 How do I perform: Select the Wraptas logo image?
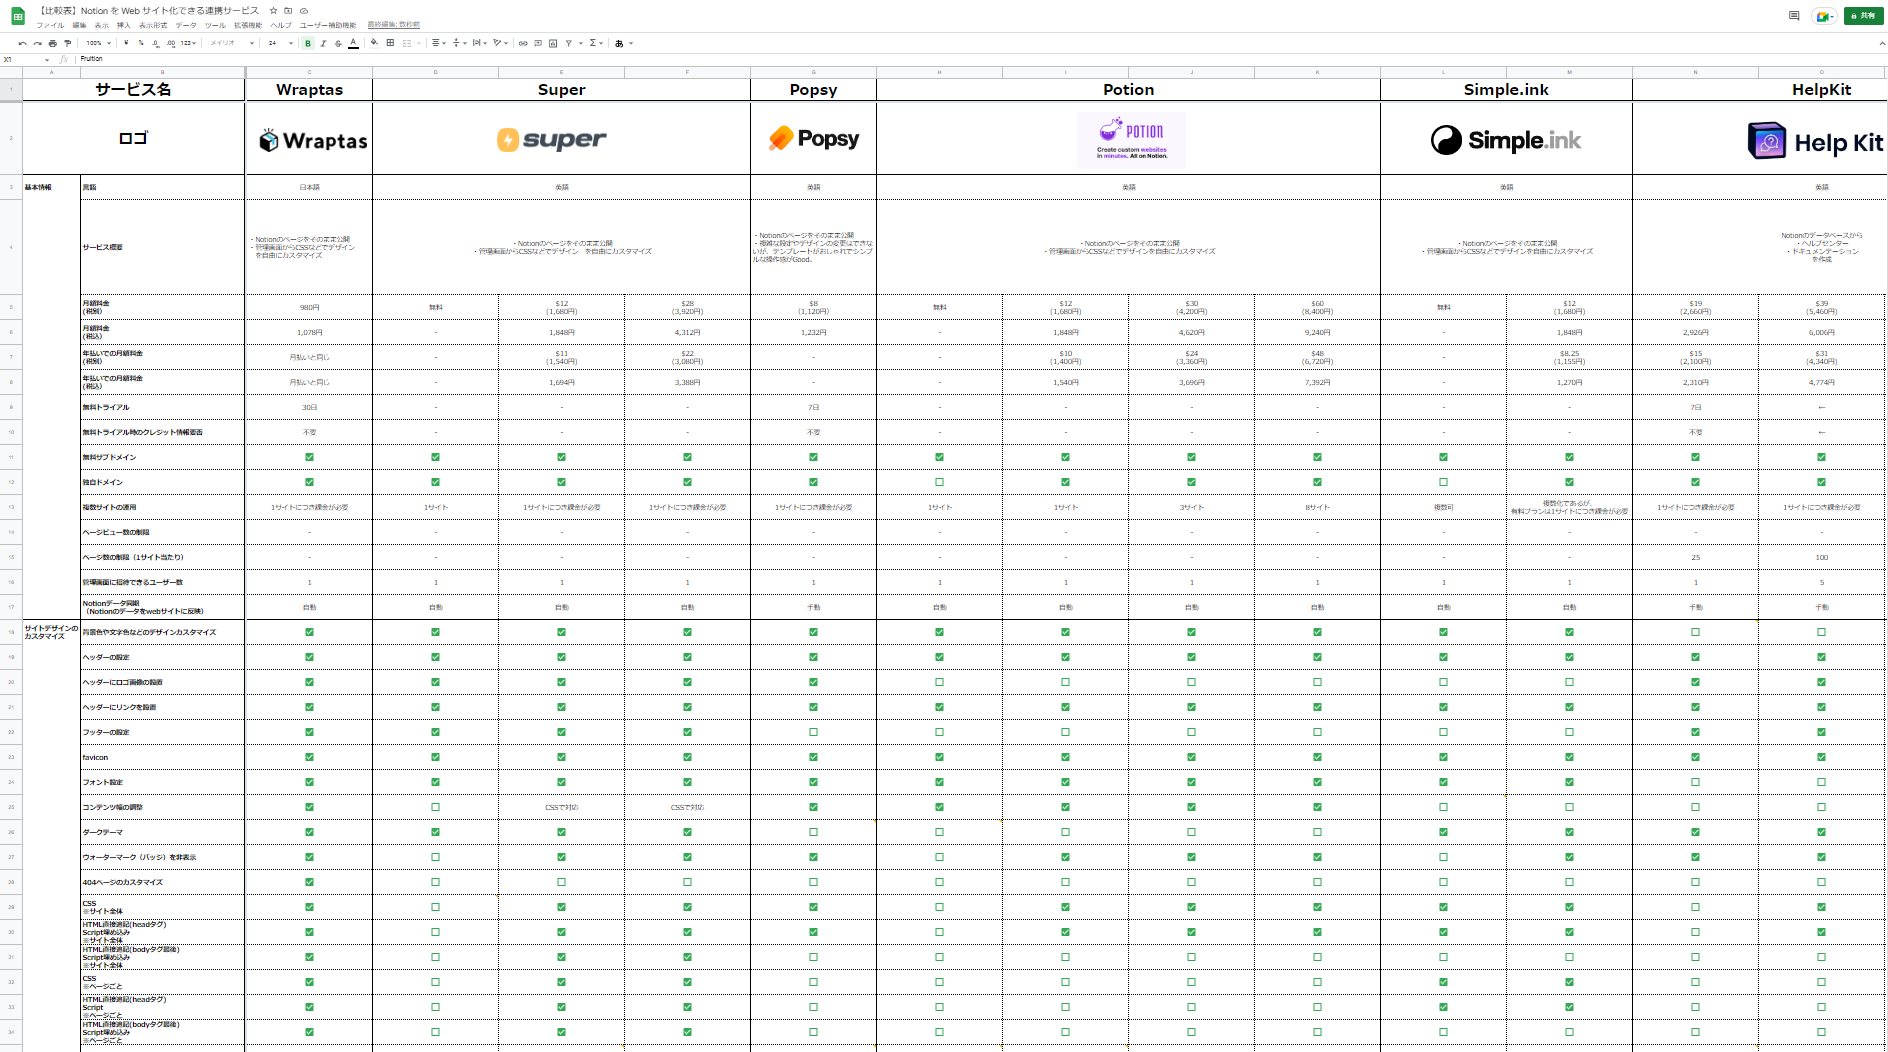coord(313,140)
